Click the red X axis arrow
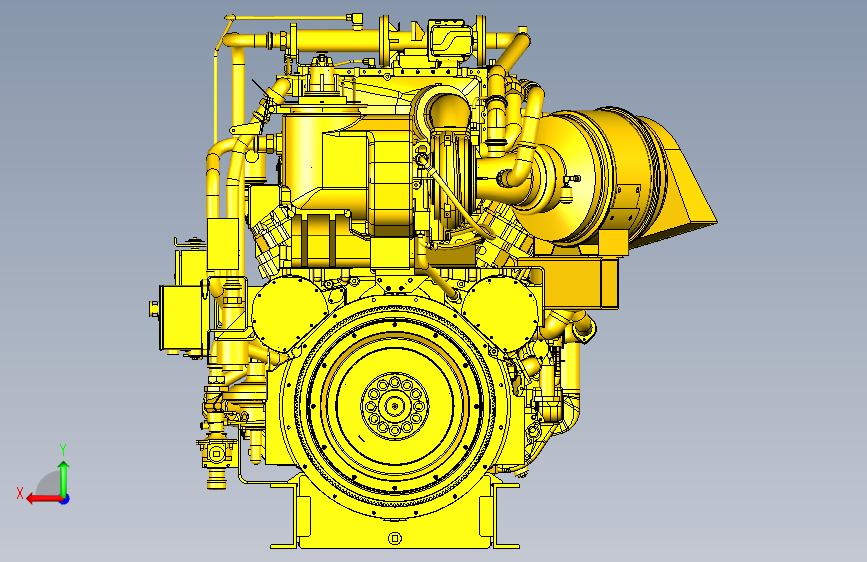Viewport: 867px width, 562px height. [x=43, y=499]
